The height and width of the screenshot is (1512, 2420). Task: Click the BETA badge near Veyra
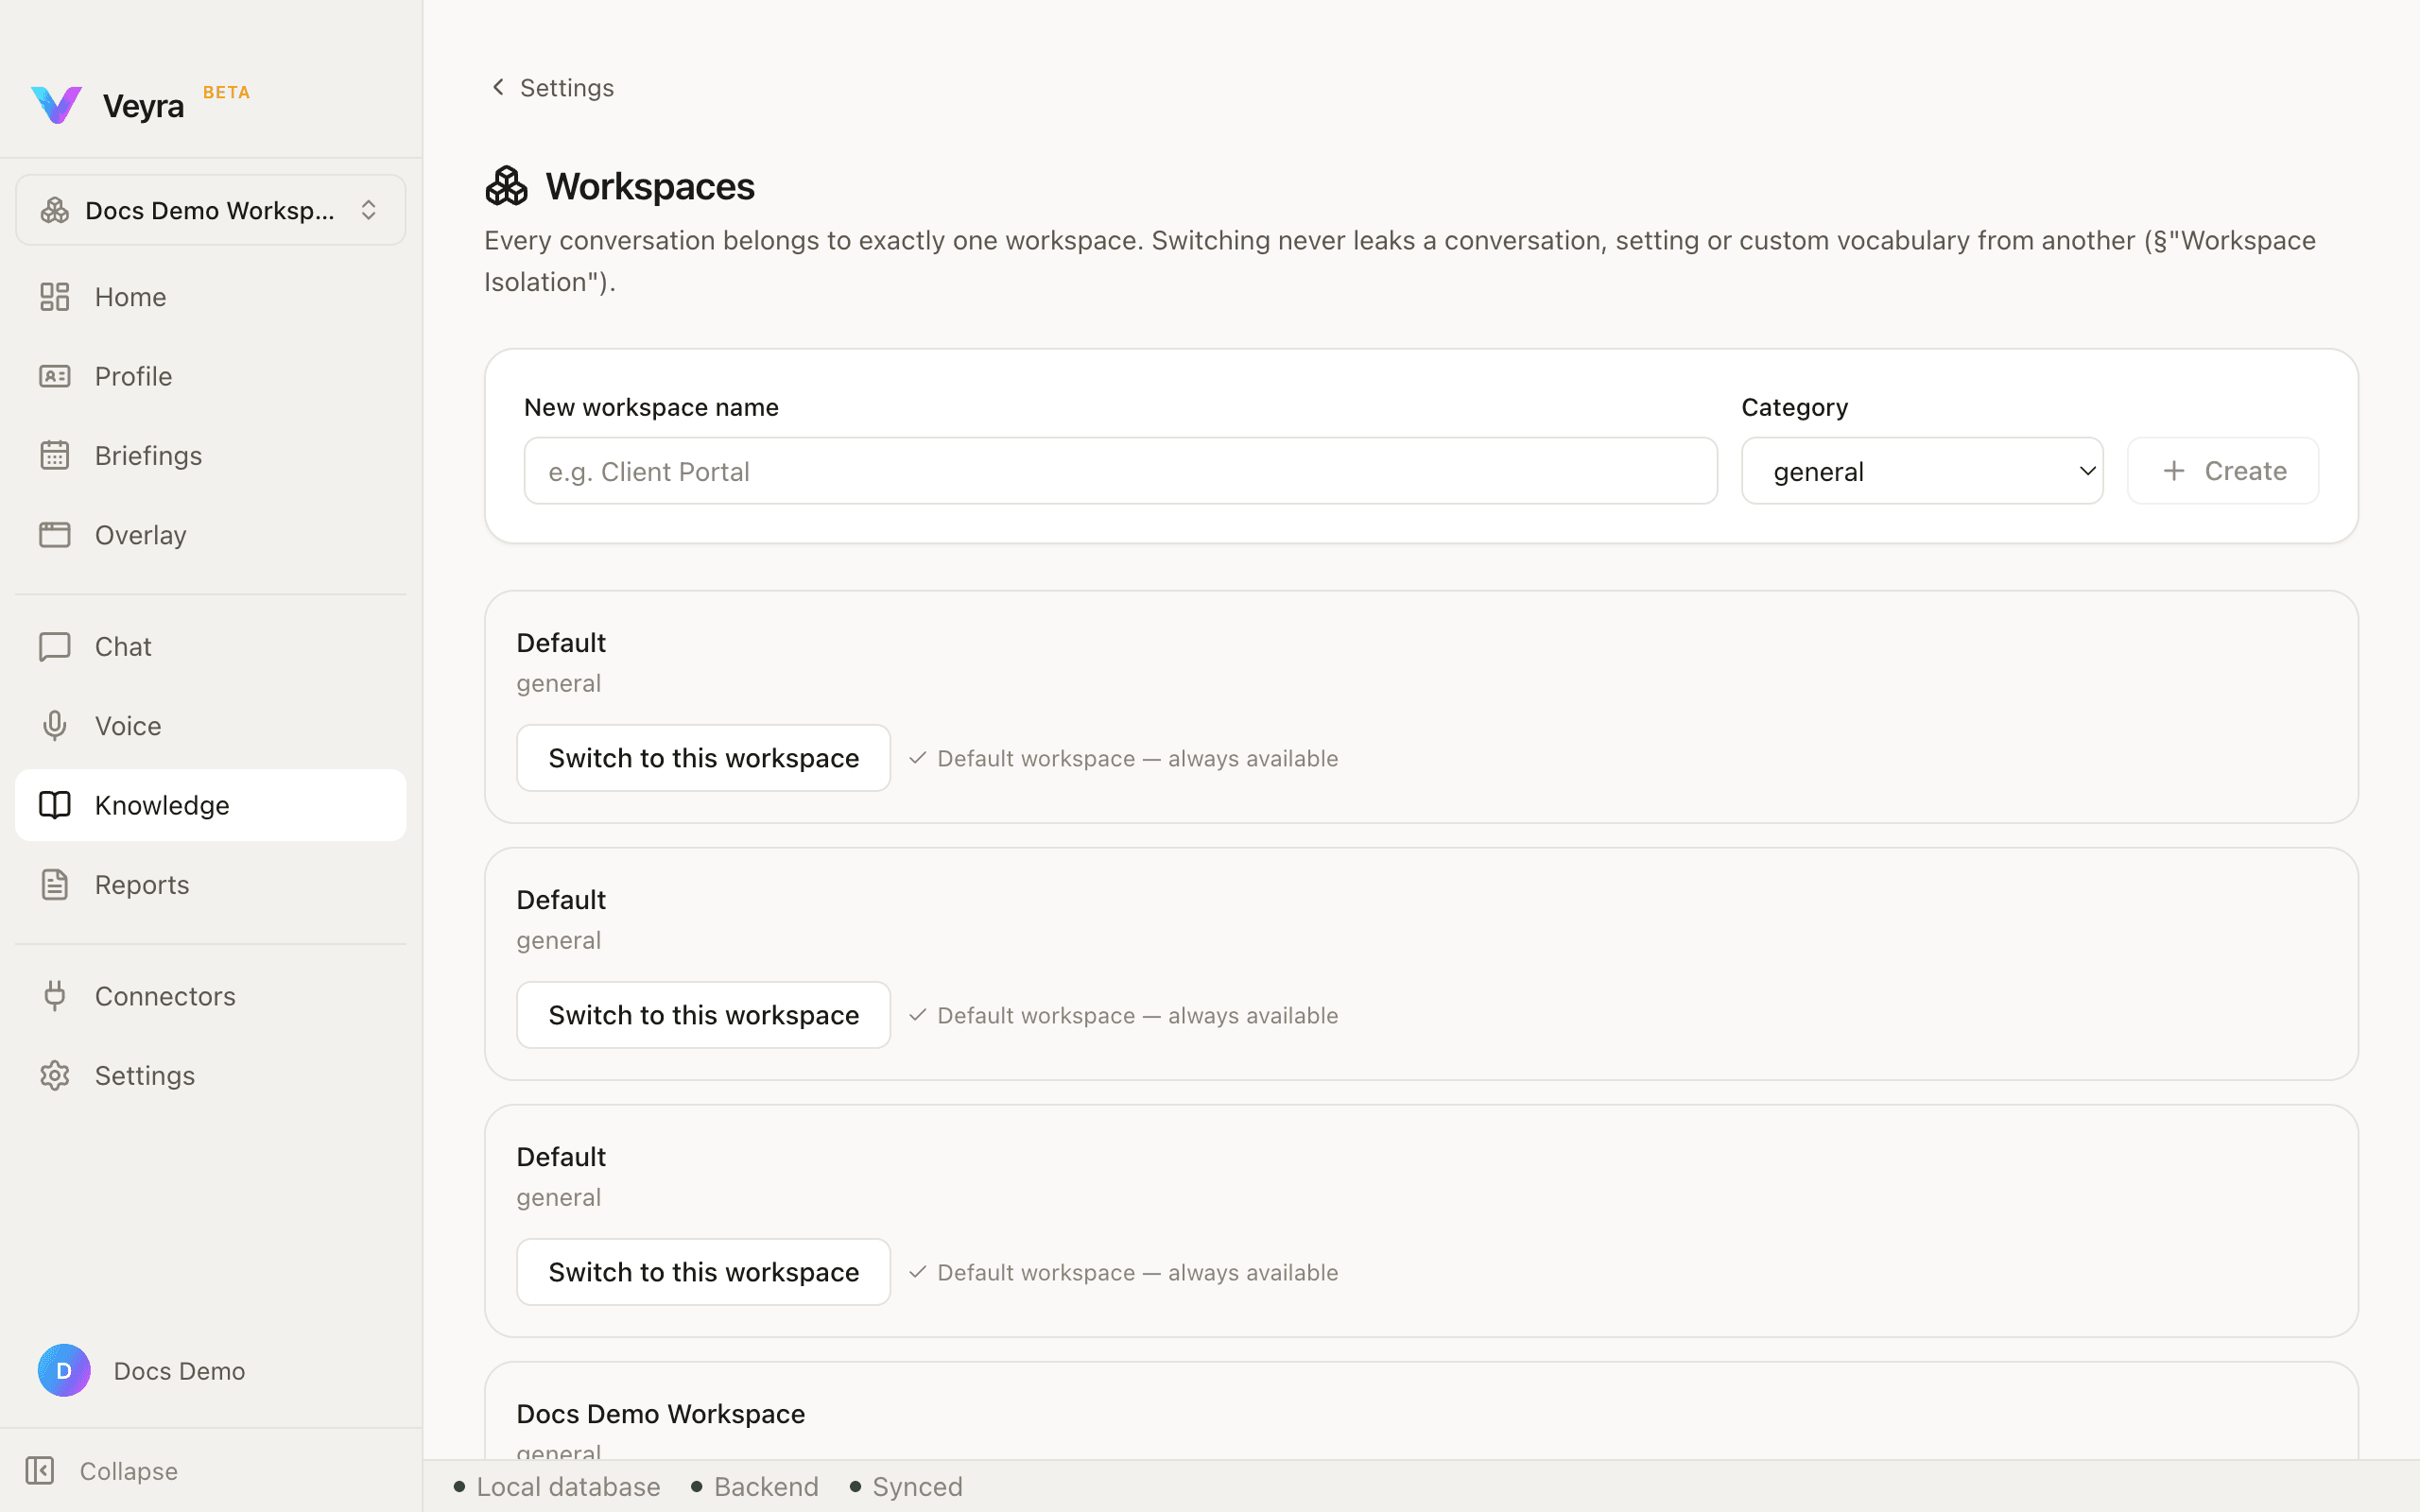tap(226, 92)
